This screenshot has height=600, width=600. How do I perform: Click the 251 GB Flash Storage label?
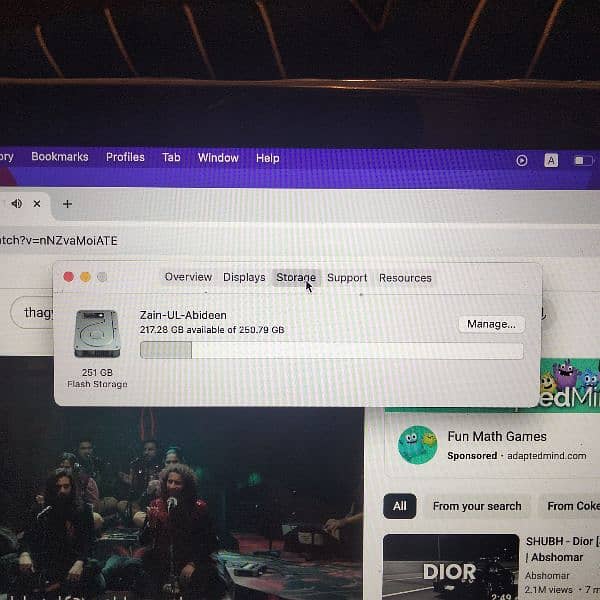pyautogui.click(x=97, y=378)
